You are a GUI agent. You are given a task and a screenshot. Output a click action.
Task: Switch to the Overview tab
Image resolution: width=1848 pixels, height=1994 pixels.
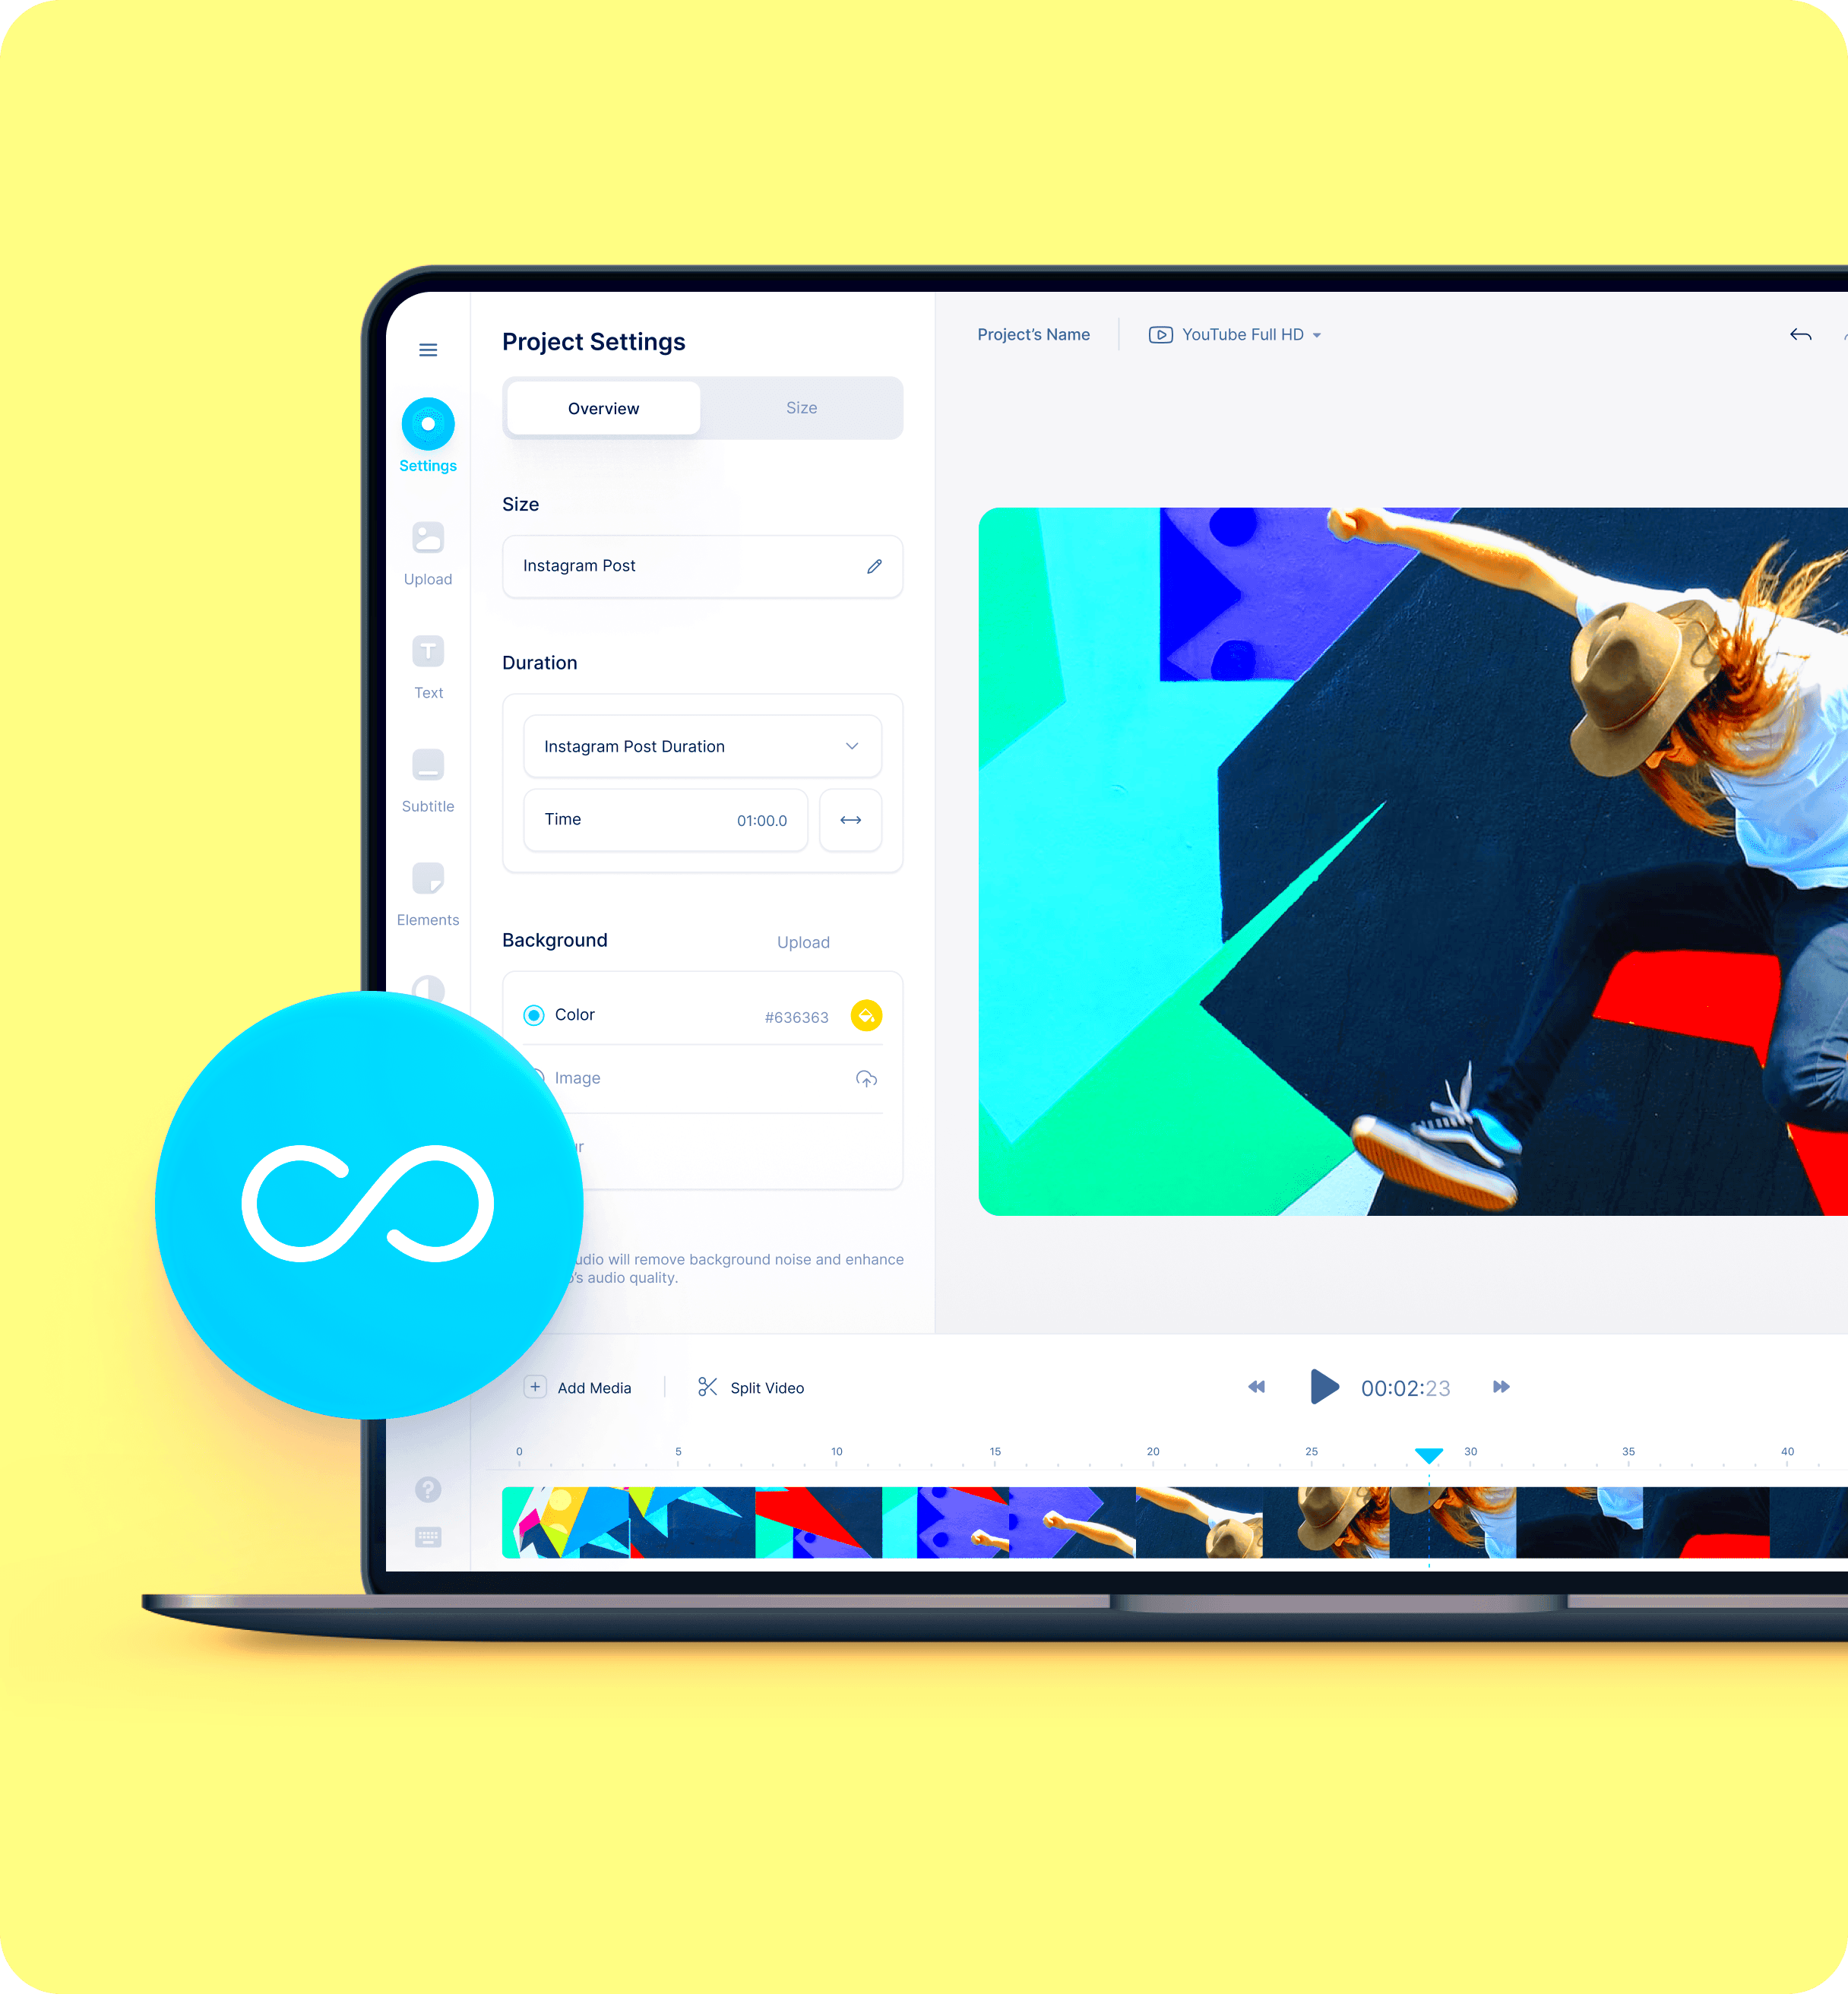(604, 407)
